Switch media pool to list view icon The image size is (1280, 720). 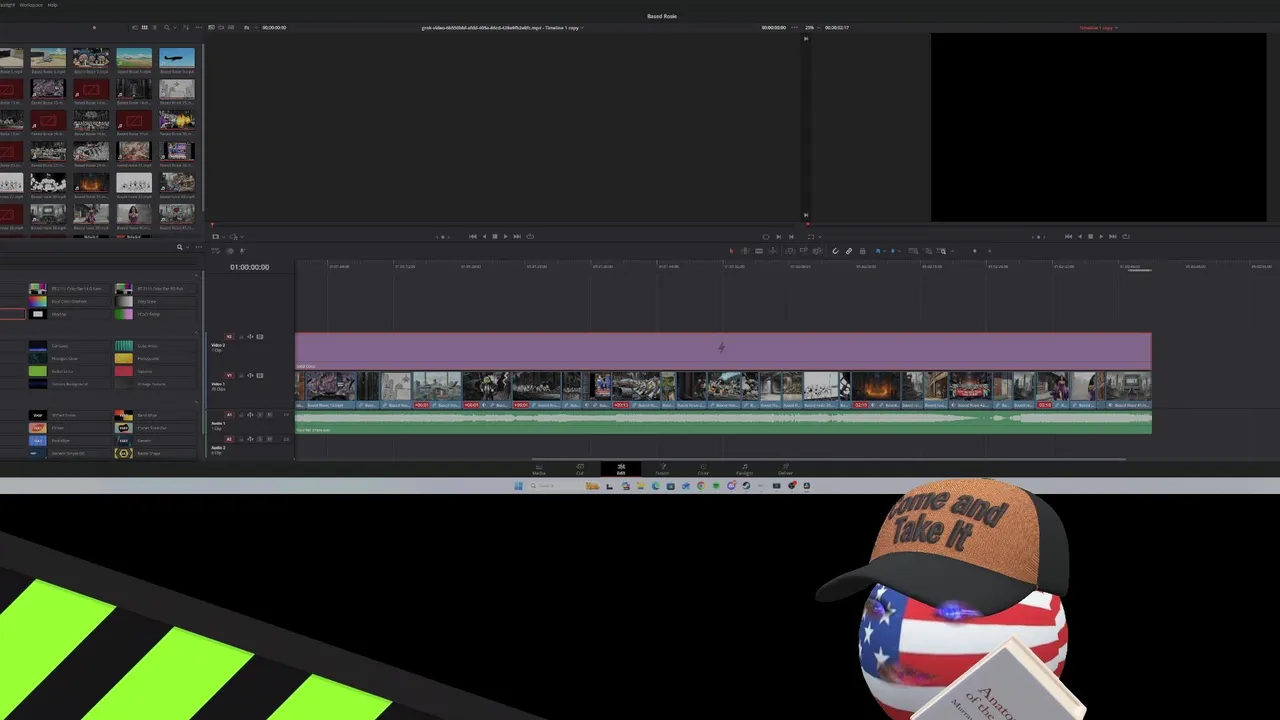[155, 27]
